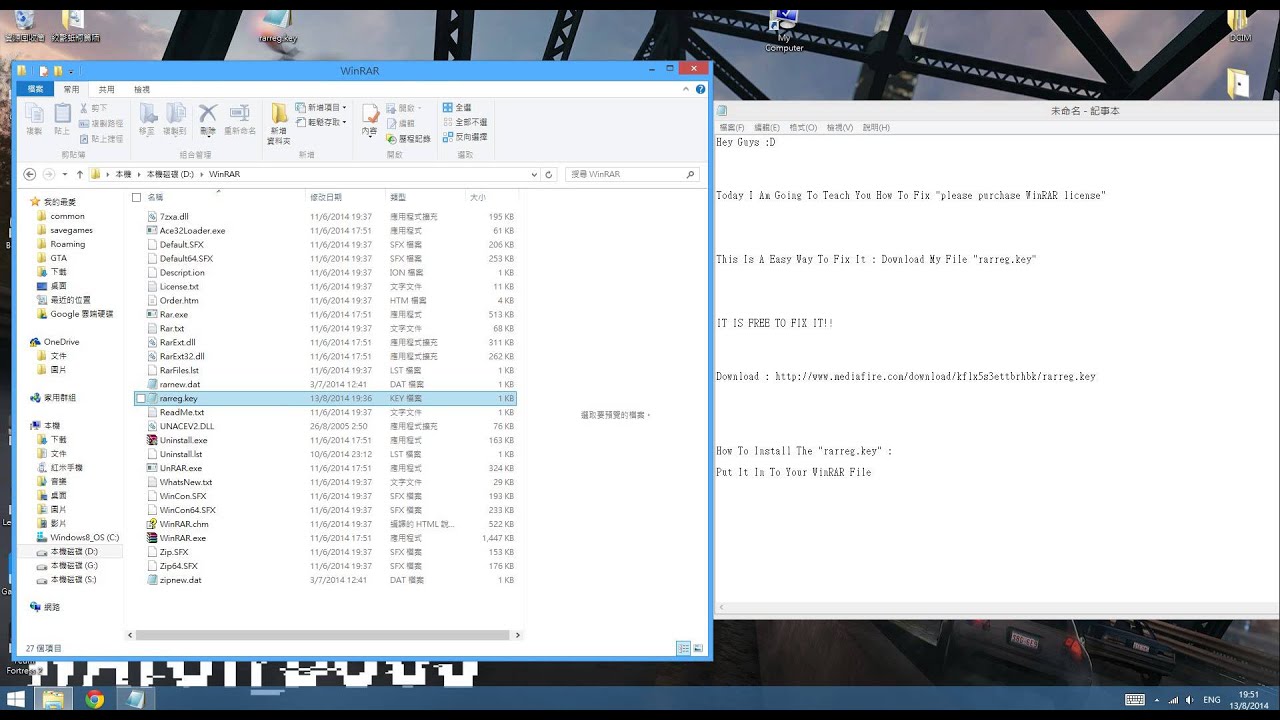Image resolution: width=1280 pixels, height=720 pixels.
Task: Open the recent locations dropdown beside Forward
Action: (x=66, y=174)
